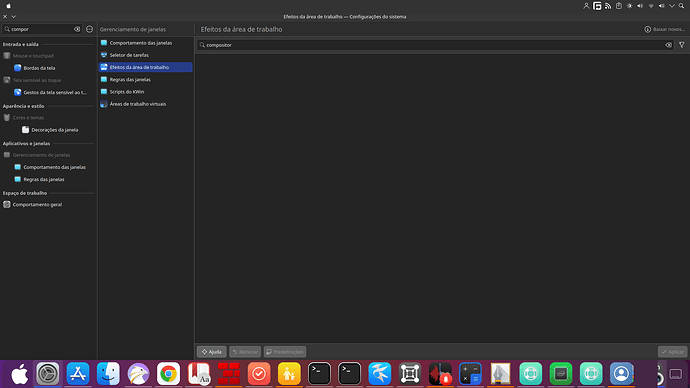Viewport: 690px width, 388px height.
Task: Open the effects filter funnel icon
Action: click(682, 45)
